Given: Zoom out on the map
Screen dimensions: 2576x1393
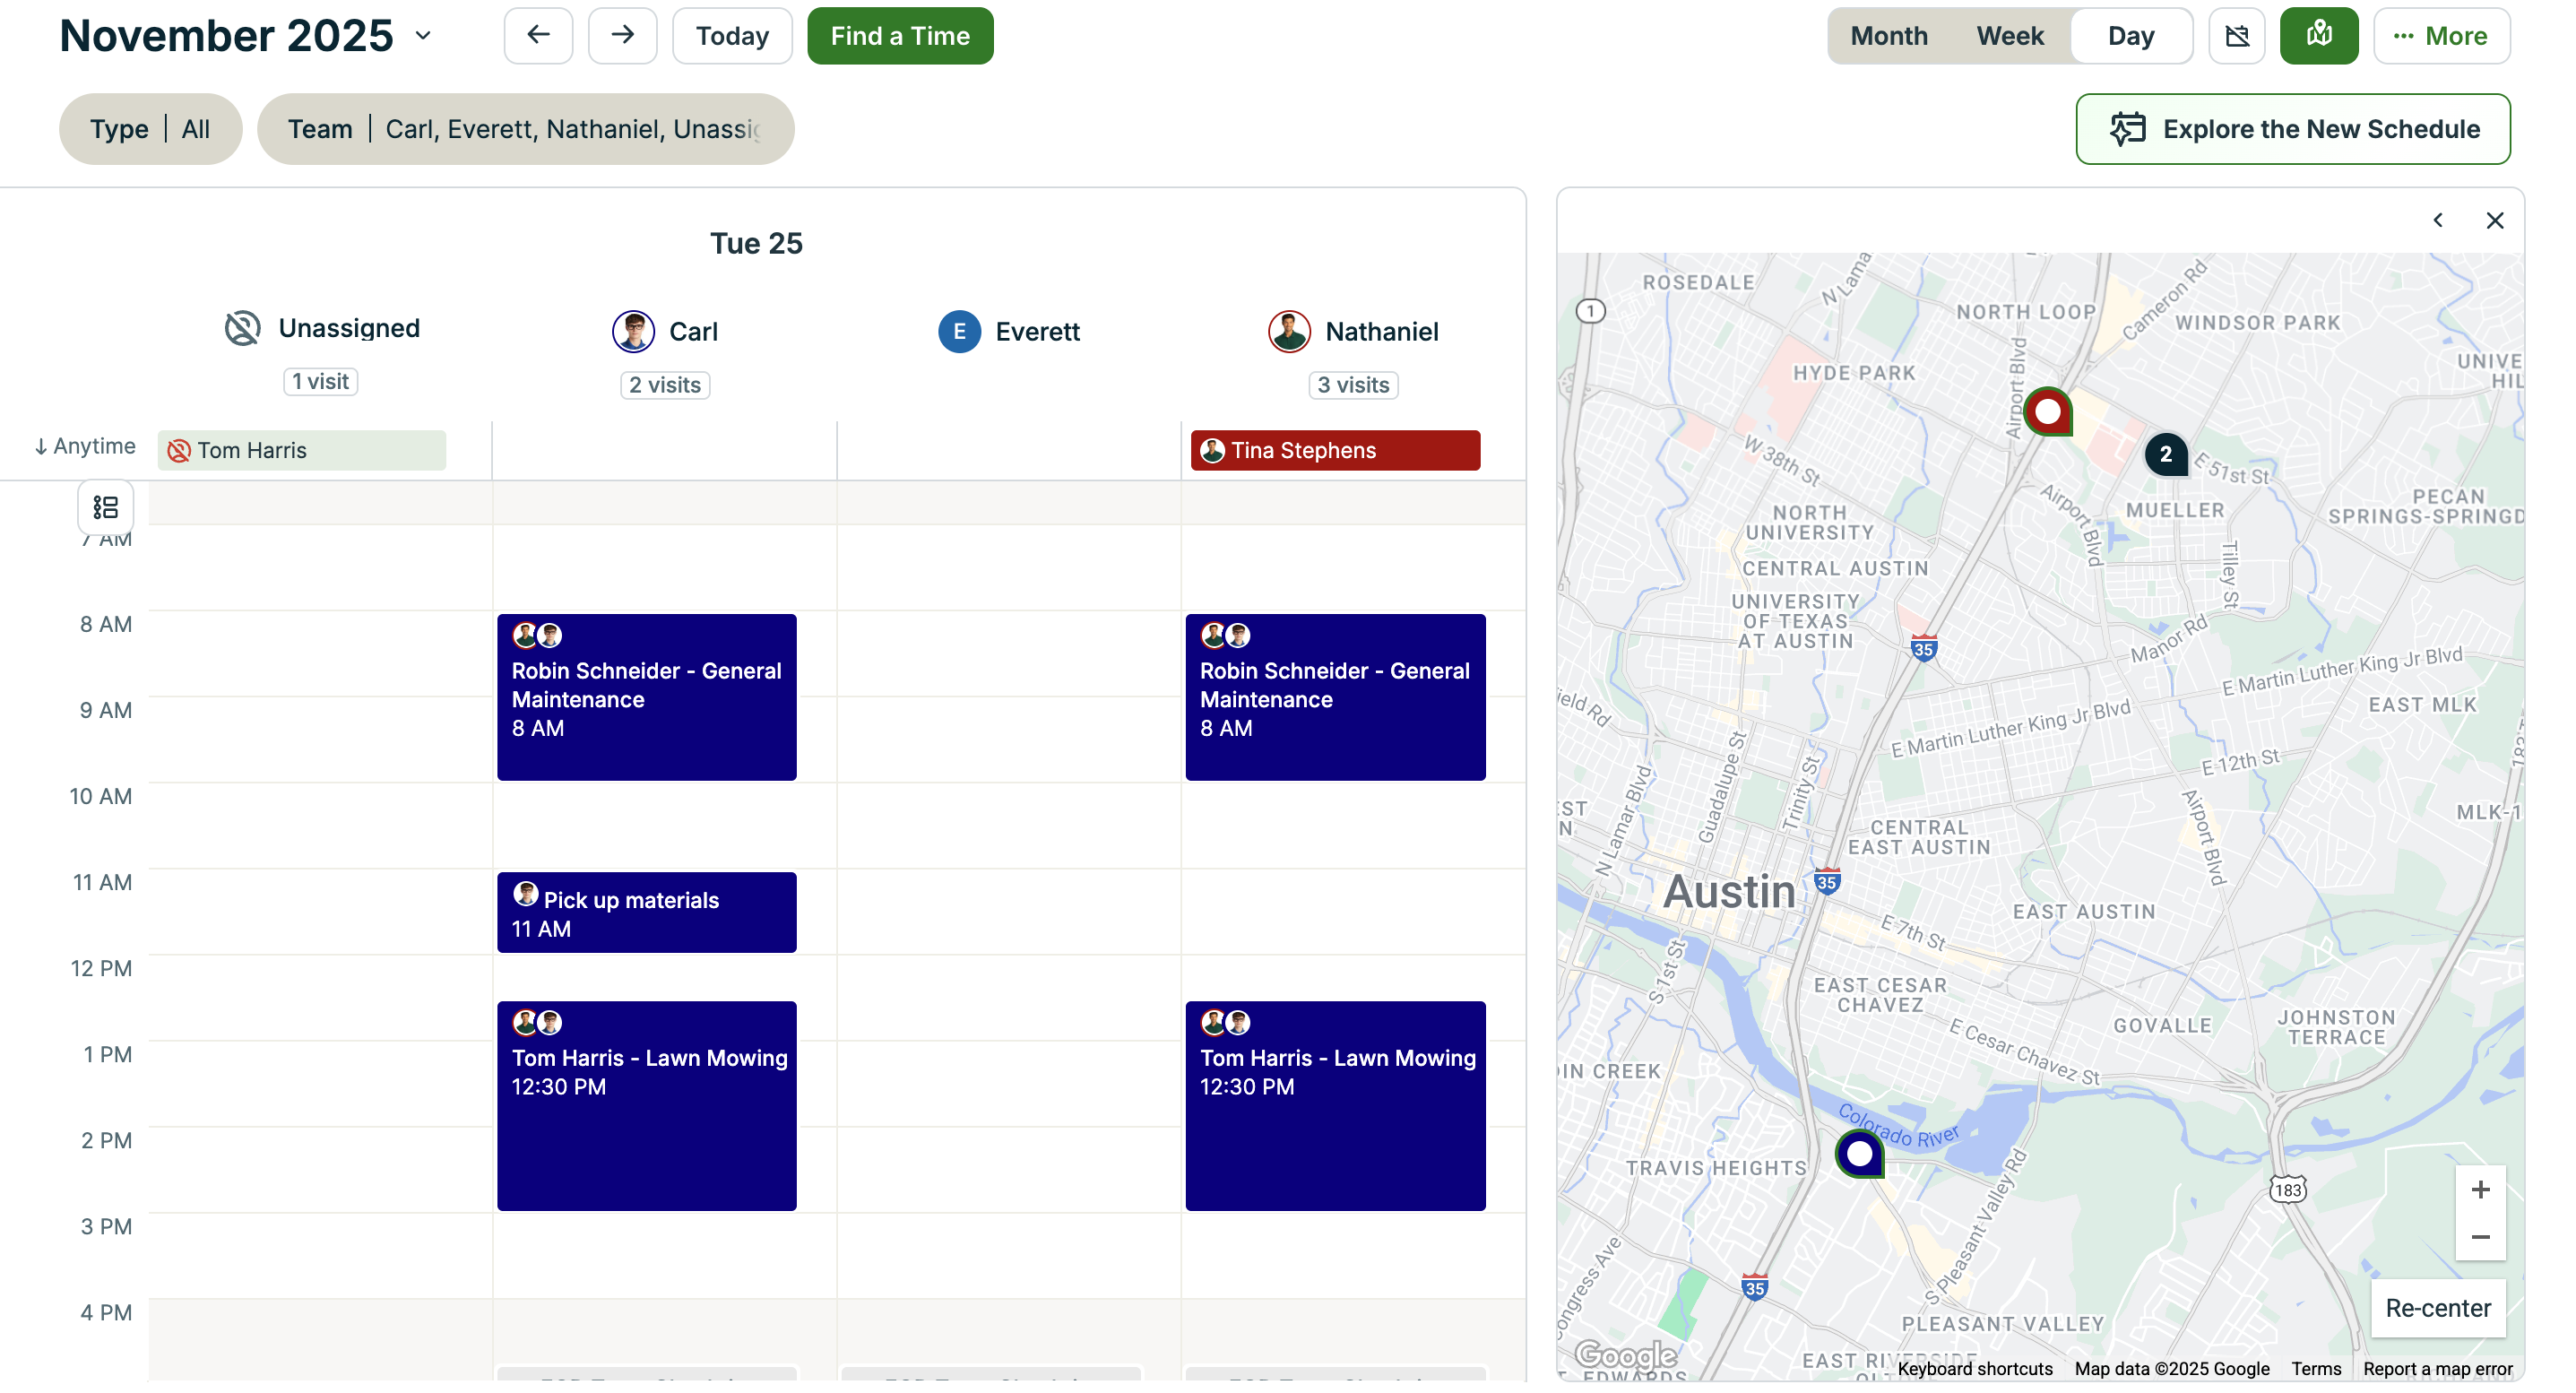Looking at the screenshot, I should point(2480,1237).
